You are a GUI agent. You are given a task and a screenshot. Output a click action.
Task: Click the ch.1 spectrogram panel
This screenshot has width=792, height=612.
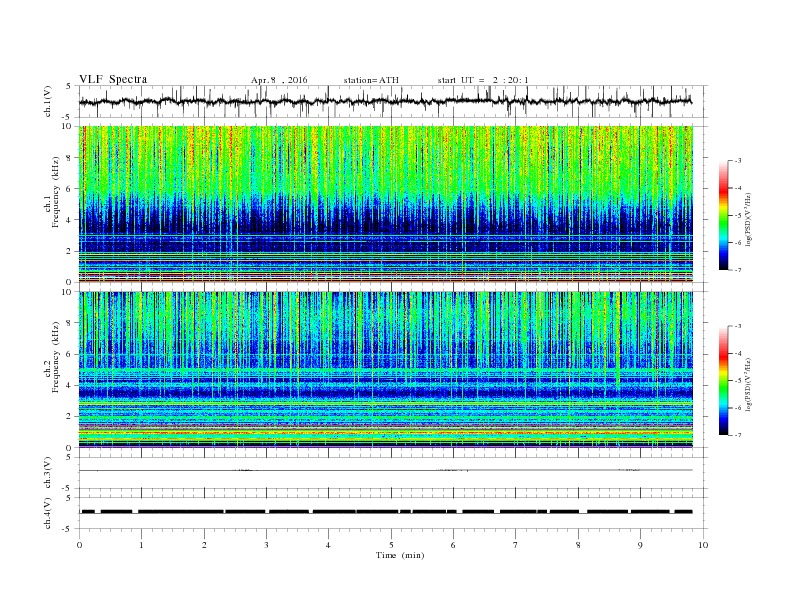point(386,203)
